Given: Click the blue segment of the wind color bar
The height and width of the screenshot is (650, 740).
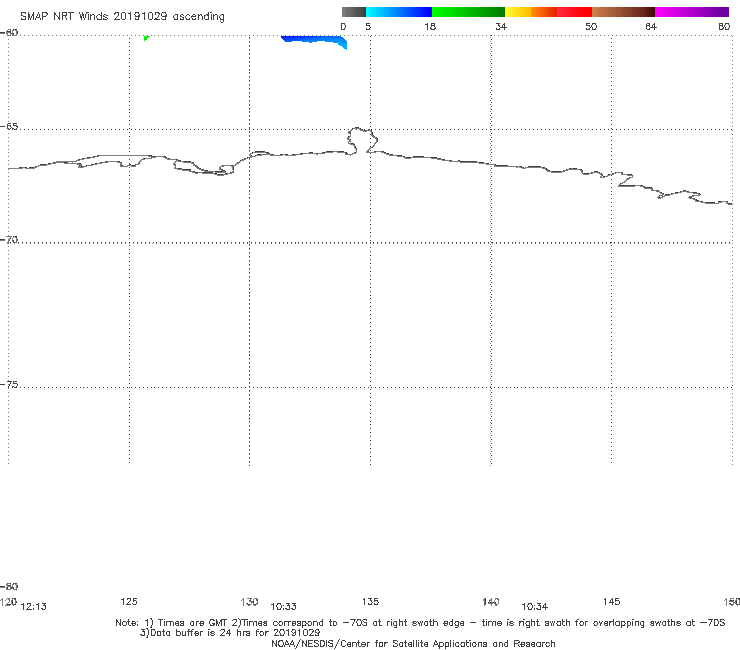Looking at the screenshot, I should [x=399, y=12].
